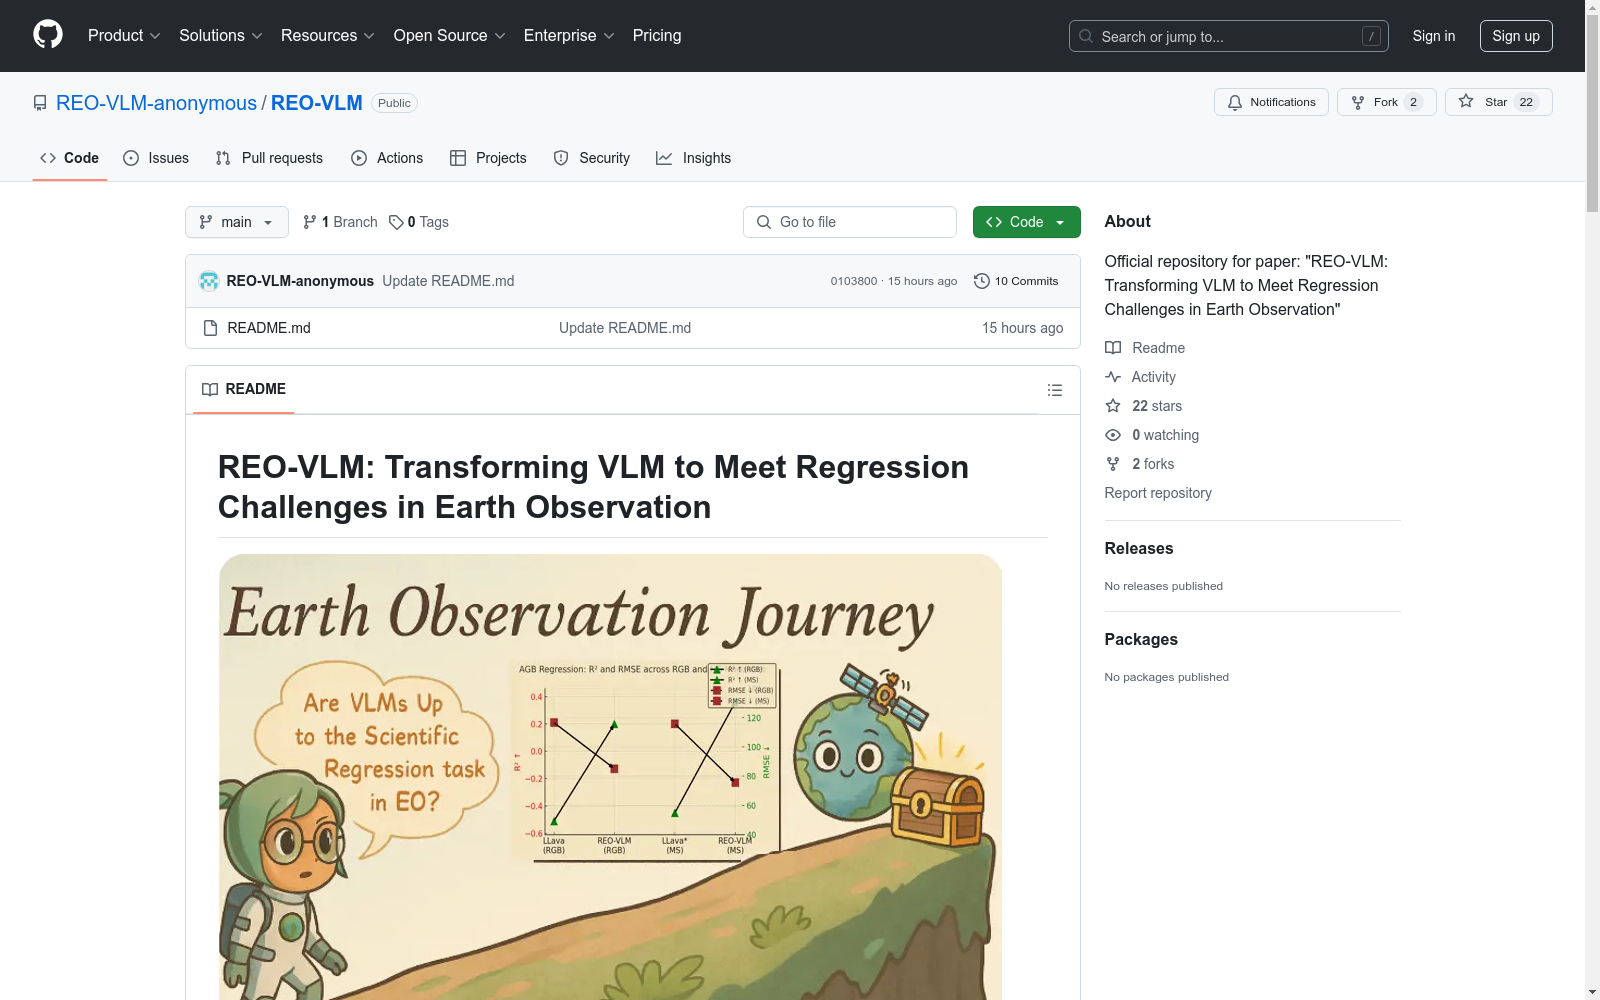1600x1000 pixels.
Task: Click the watching eye icon in About
Action: 1113,435
